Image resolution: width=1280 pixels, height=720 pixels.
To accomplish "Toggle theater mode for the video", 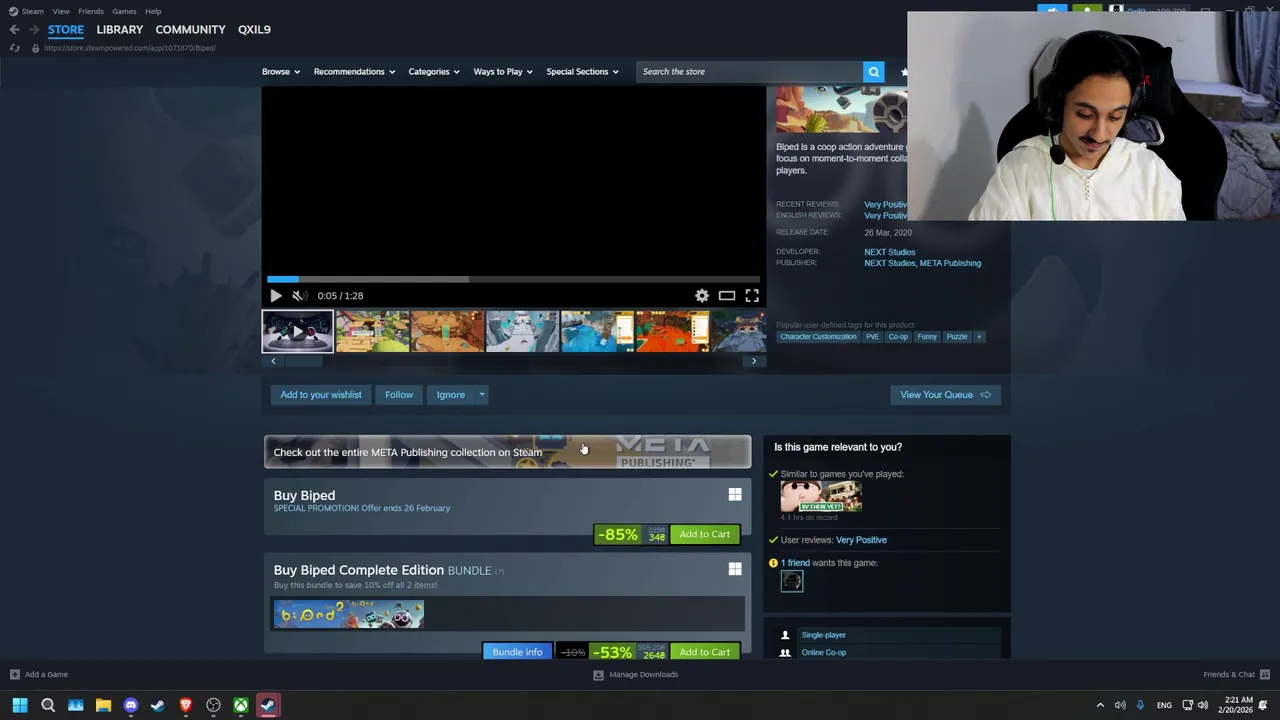I will (x=727, y=295).
